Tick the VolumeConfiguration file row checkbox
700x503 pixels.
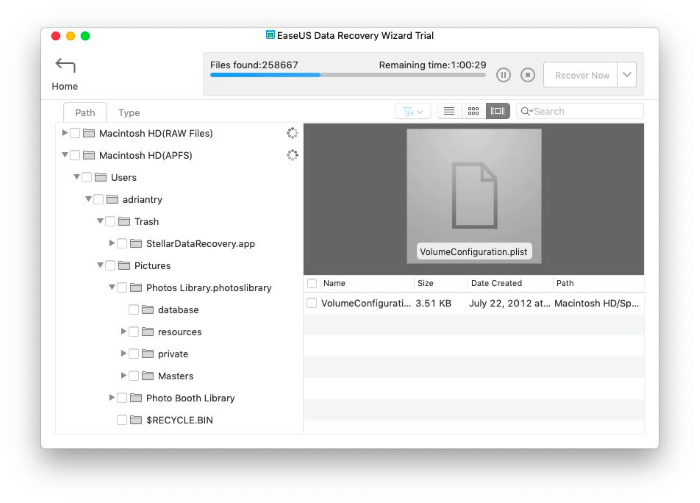312,303
